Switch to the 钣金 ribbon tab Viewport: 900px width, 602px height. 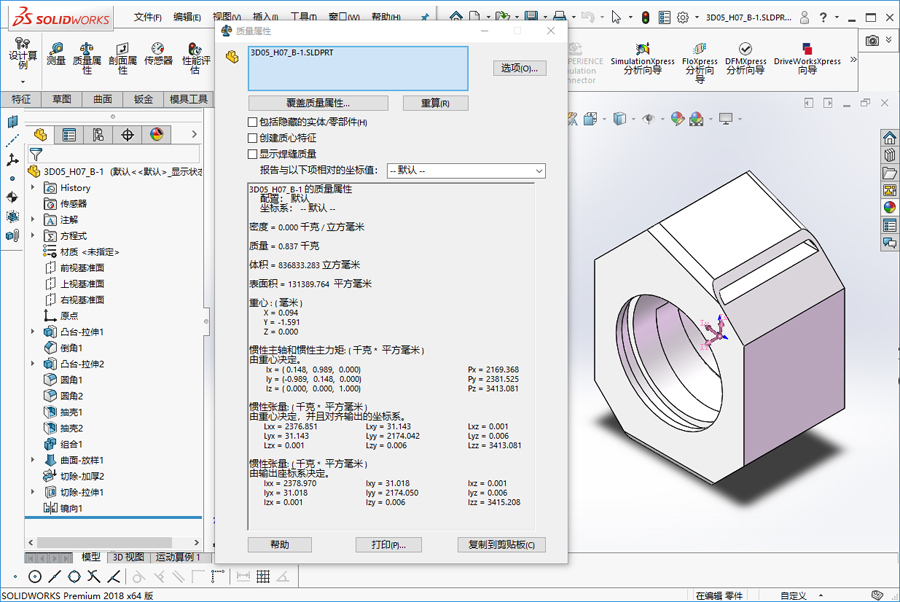click(x=143, y=99)
